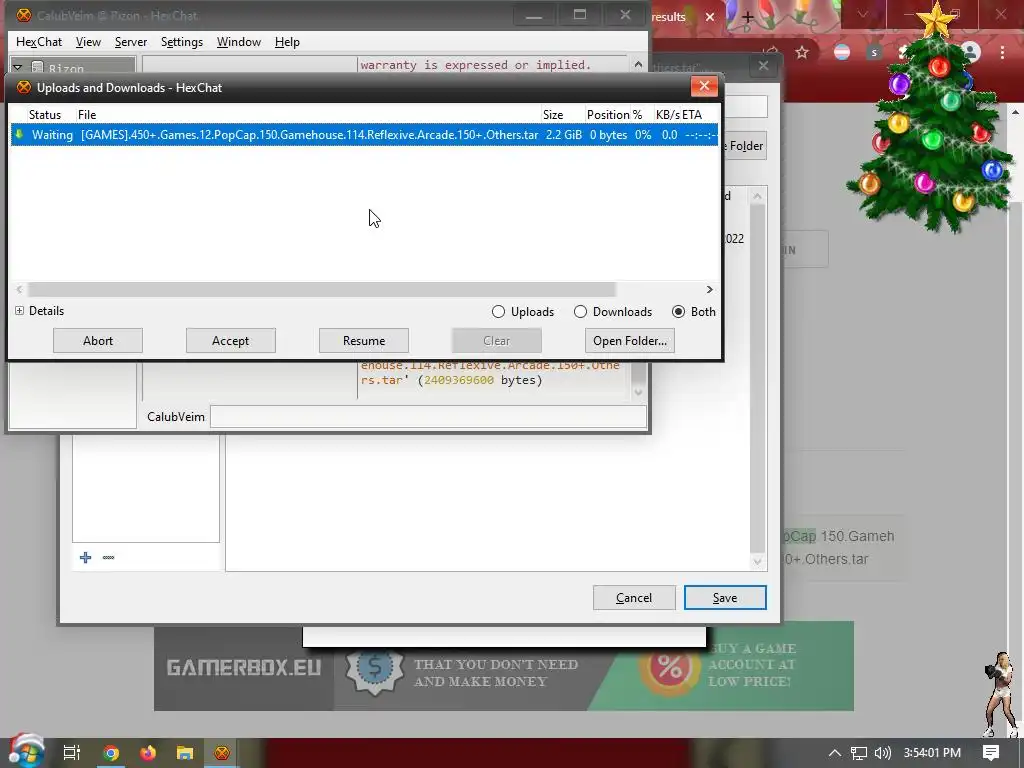
Task: Select the waiting [GAMES] tar transfer row
Action: [x=364, y=135]
